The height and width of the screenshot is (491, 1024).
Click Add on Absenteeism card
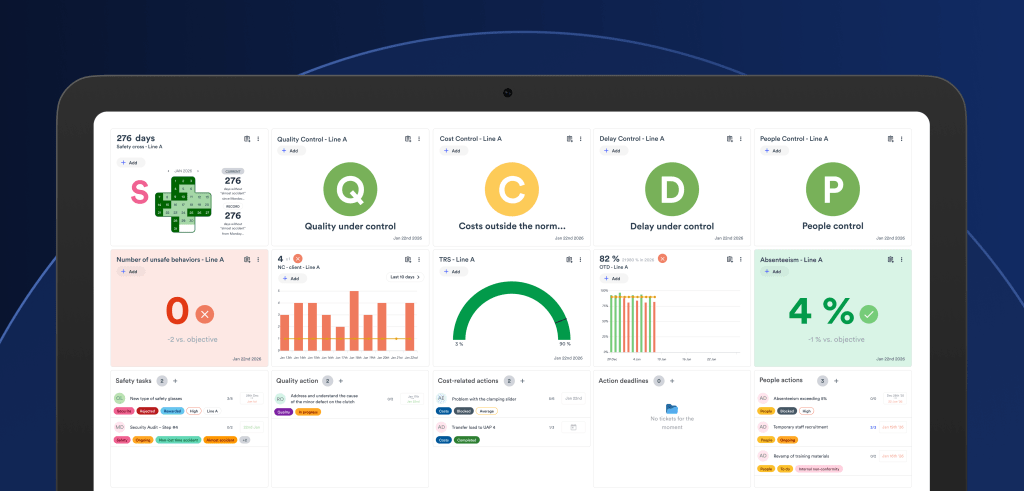tap(774, 271)
